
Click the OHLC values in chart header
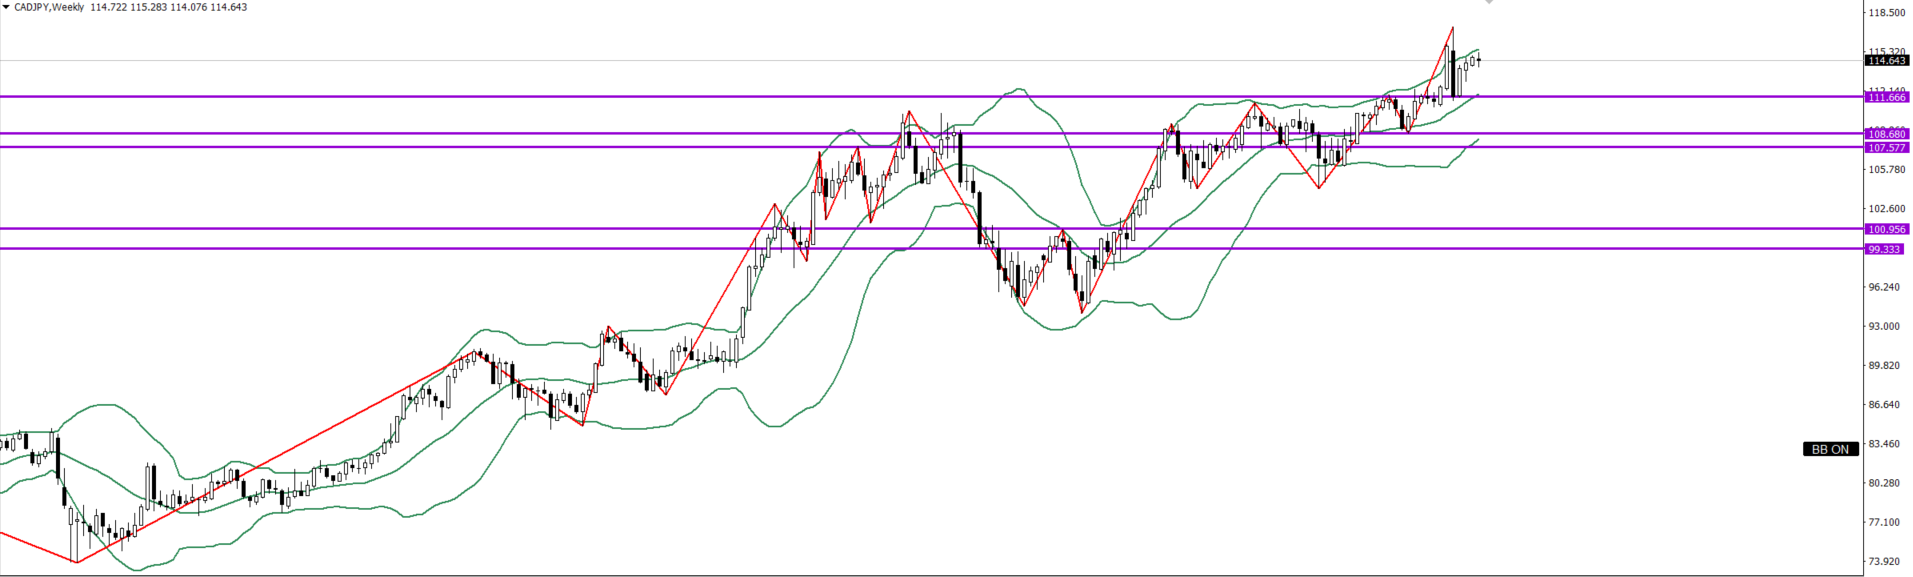(168, 7)
